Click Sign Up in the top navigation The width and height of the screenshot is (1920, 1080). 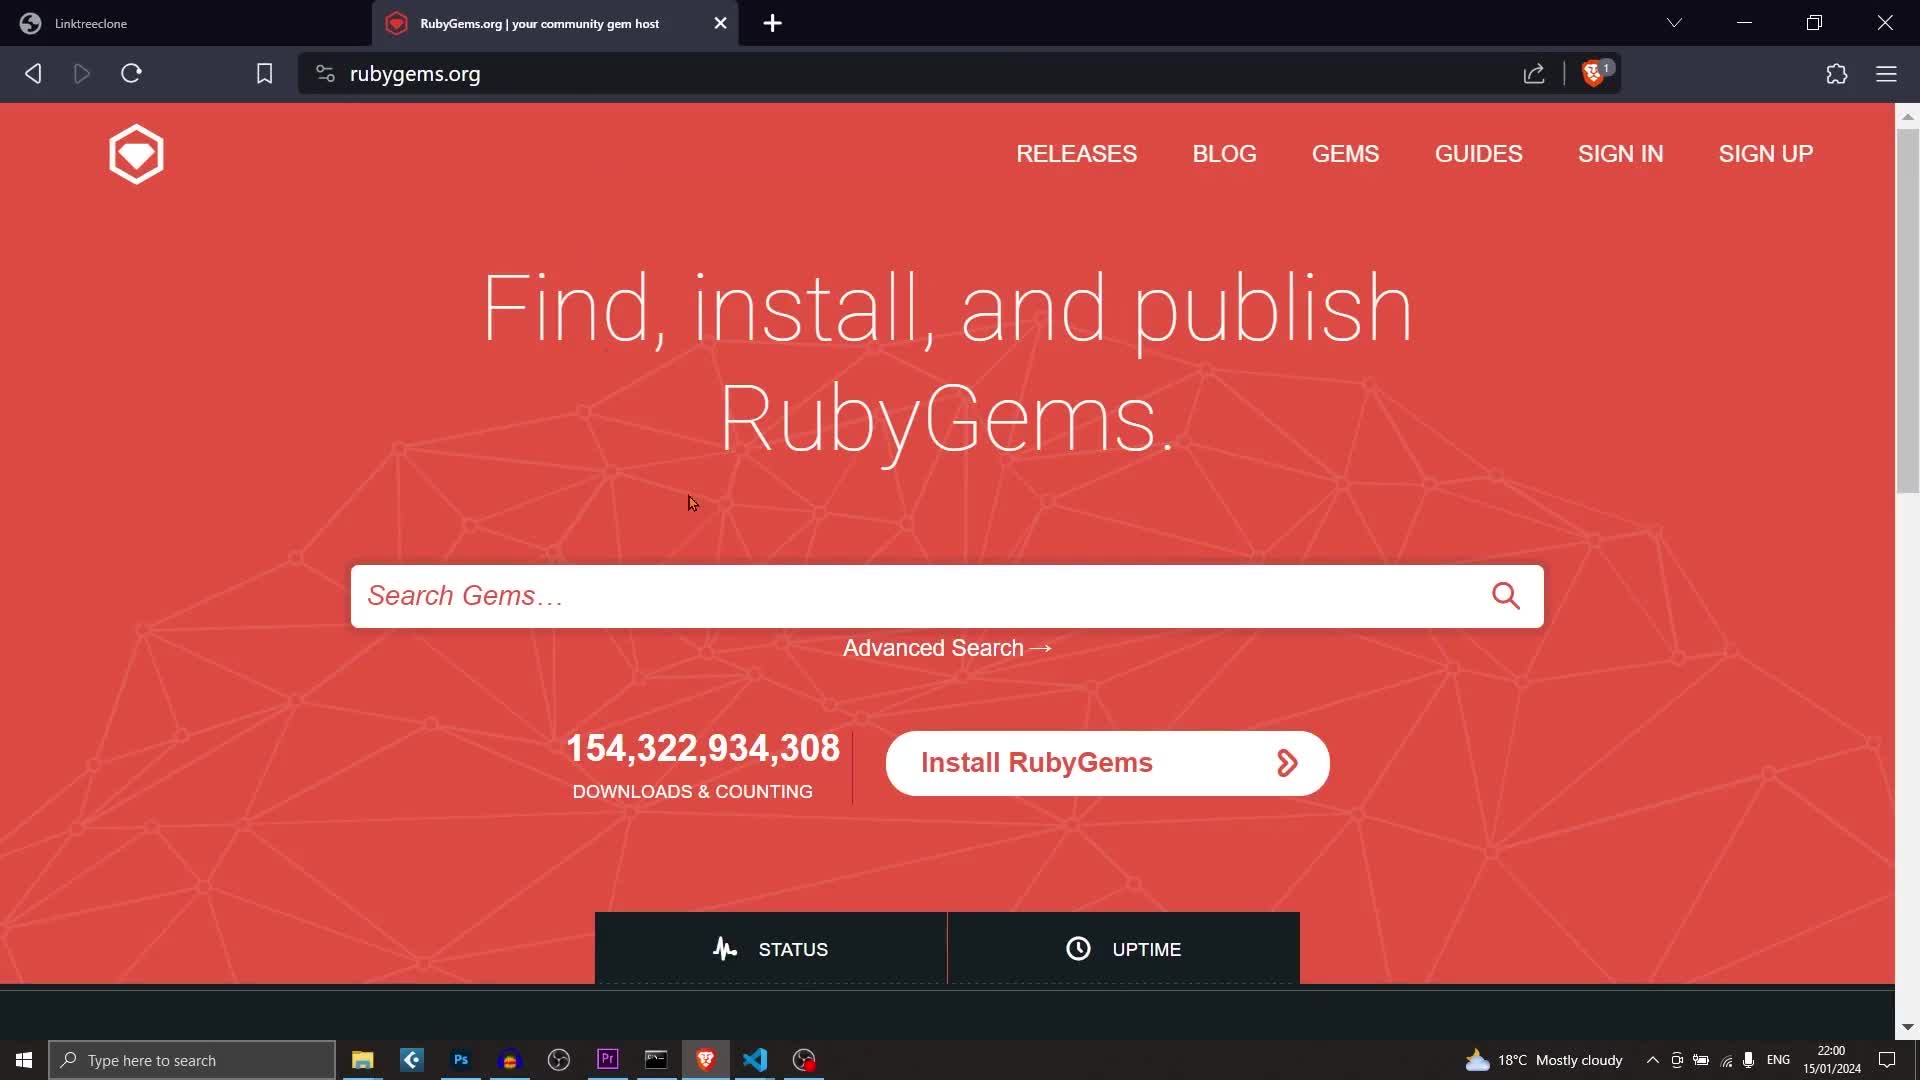tap(1765, 154)
